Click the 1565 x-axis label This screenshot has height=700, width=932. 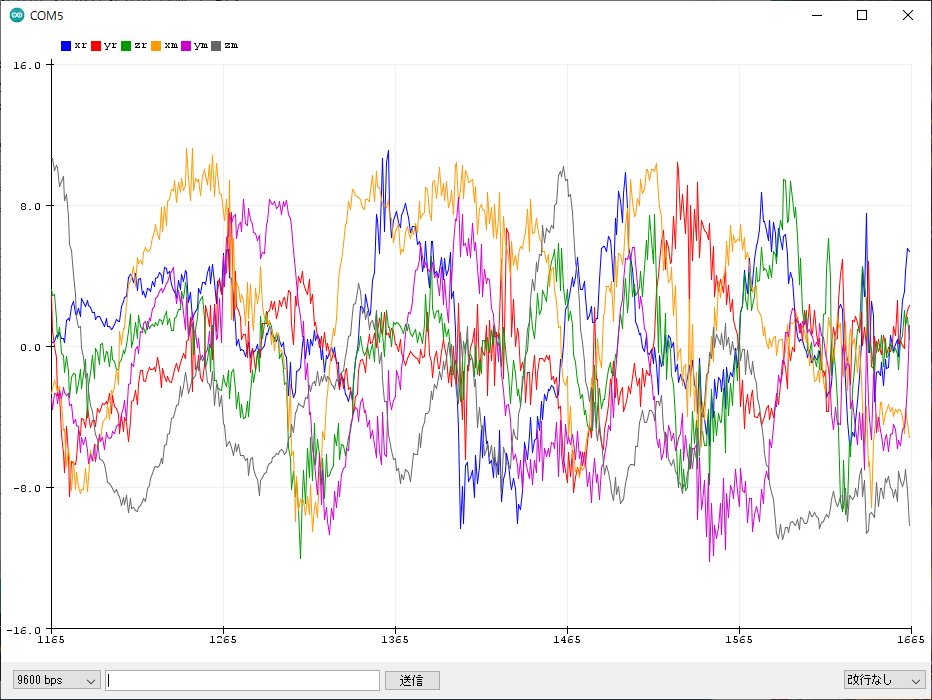click(x=739, y=640)
